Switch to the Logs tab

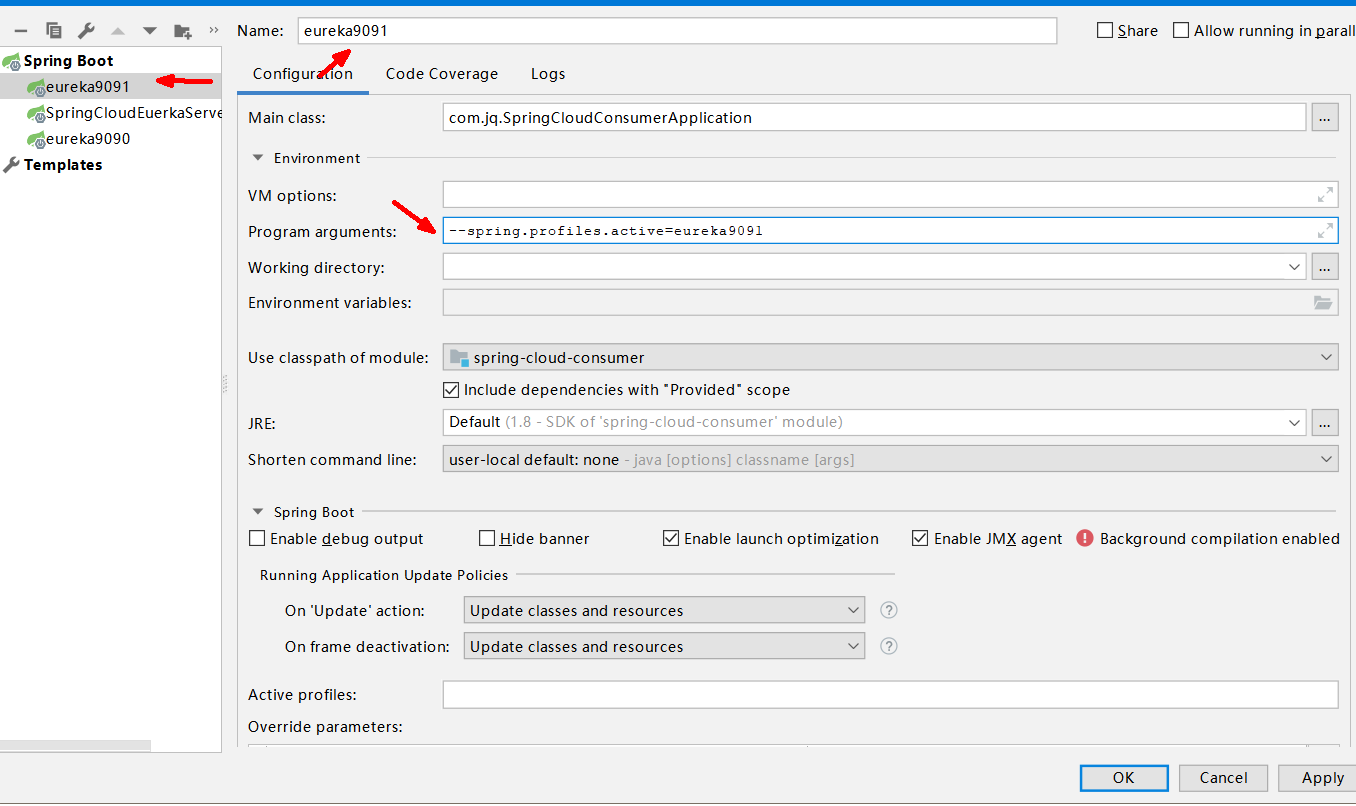point(548,74)
